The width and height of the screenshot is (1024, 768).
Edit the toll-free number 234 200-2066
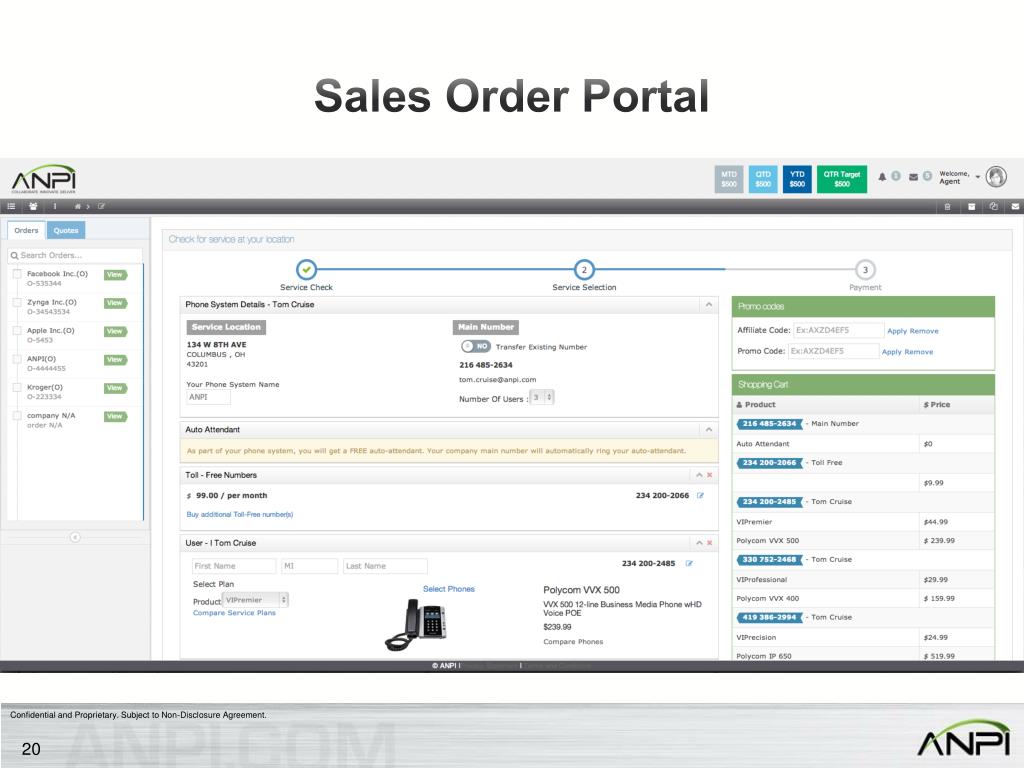tap(701, 496)
